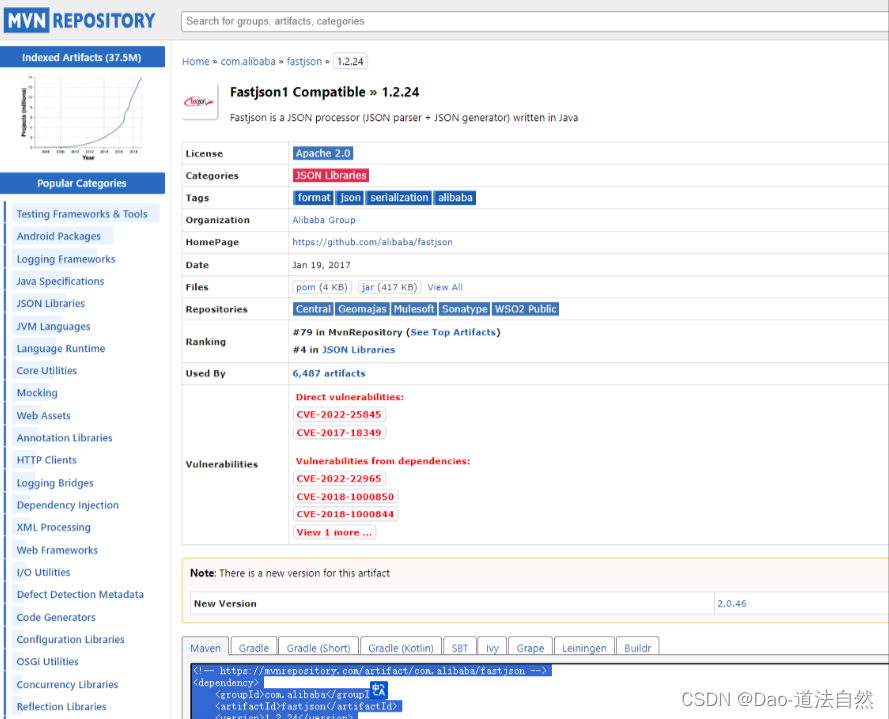Switch to the SBT tab
889x719 pixels.
tap(459, 647)
